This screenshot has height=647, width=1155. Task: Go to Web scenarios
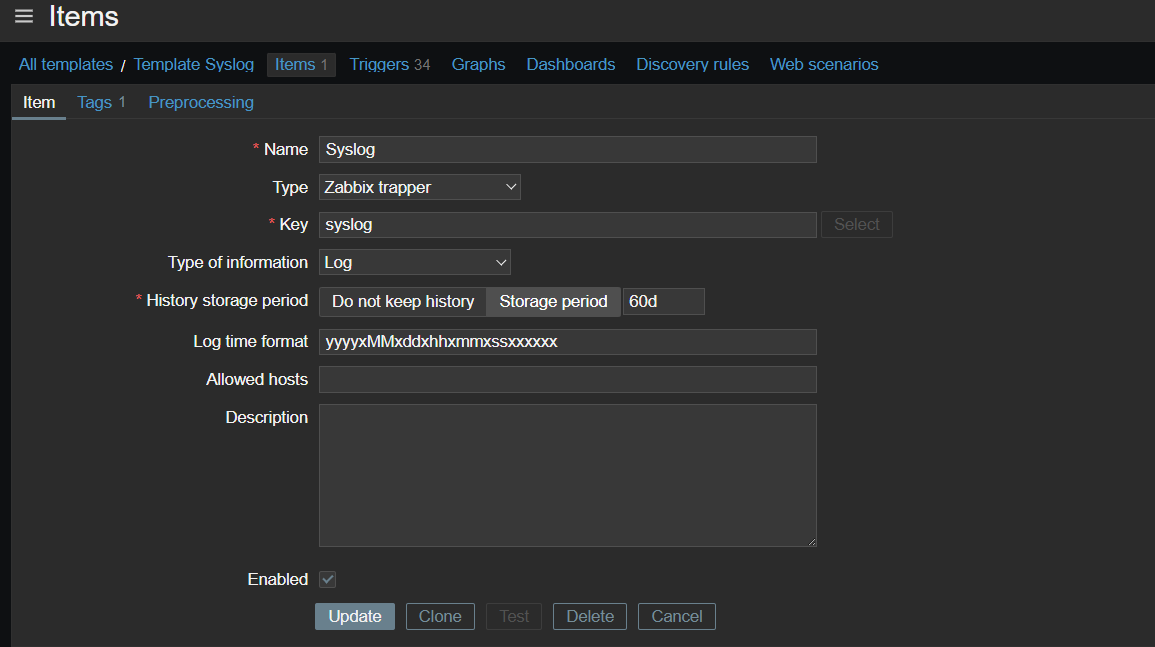pos(824,65)
